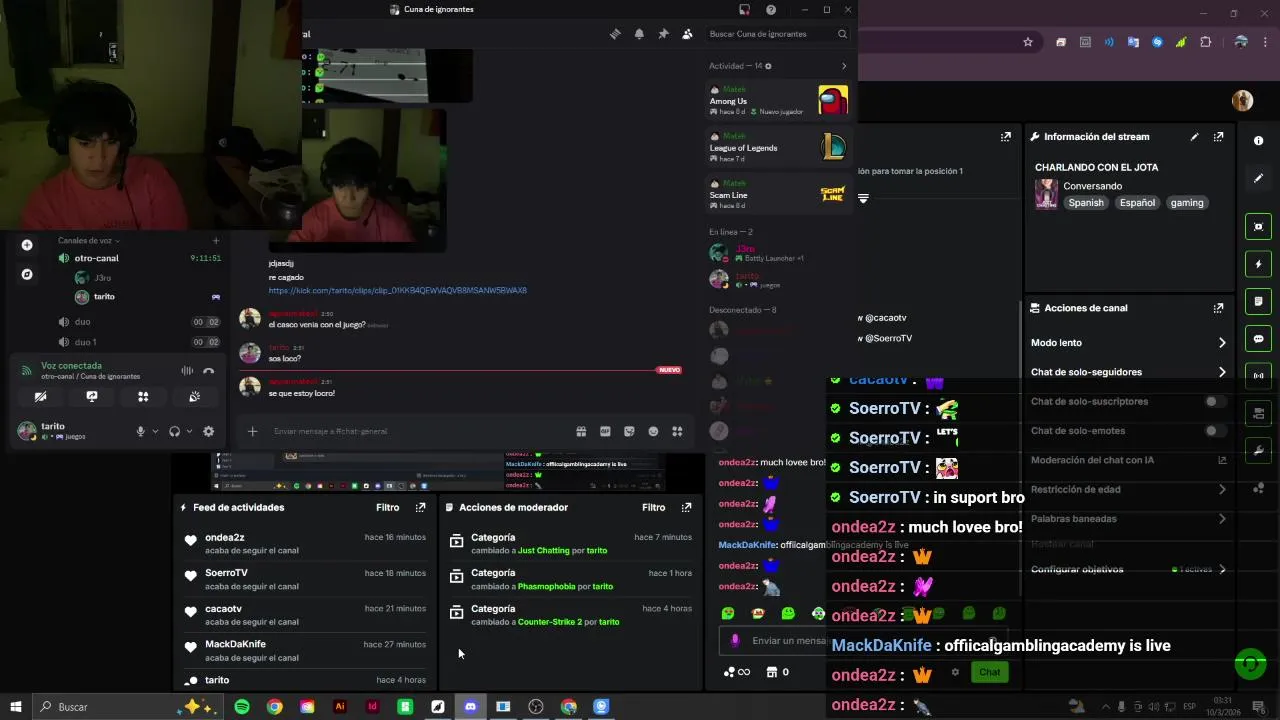This screenshot has height=720, width=1280.
Task: Deafen headphones in Discord user panel
Action: tap(175, 431)
